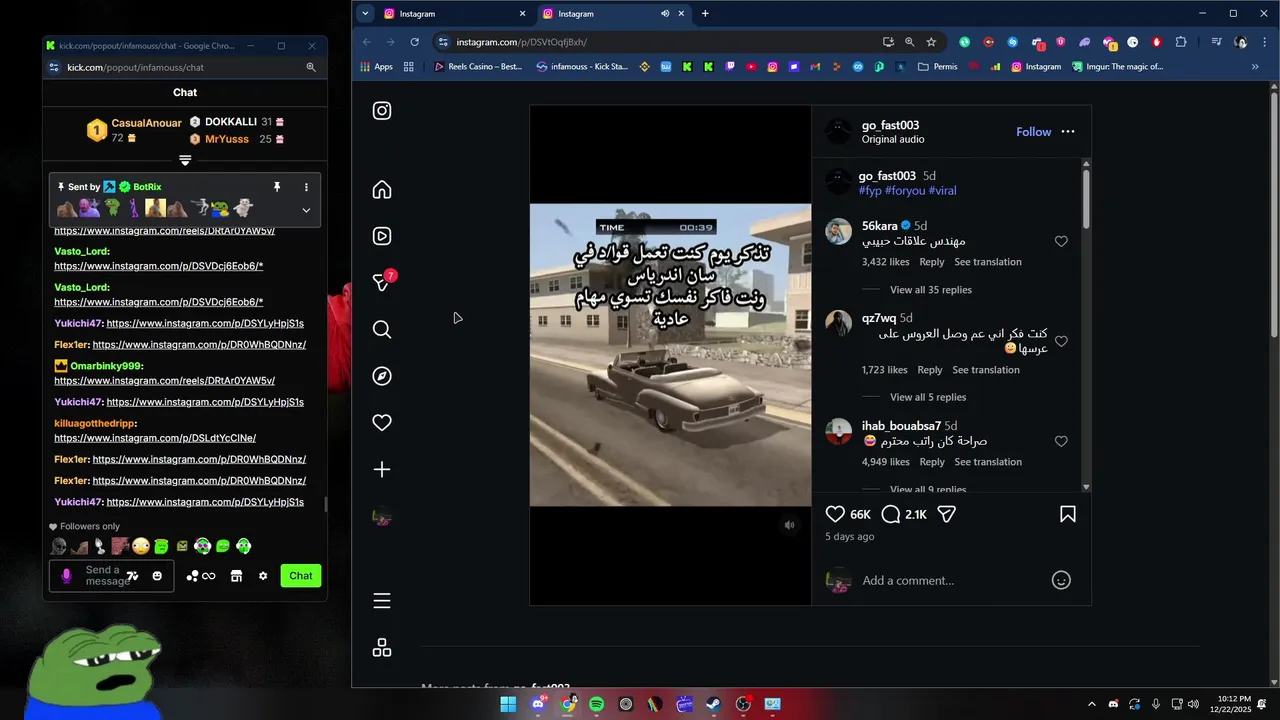Expand View all 35 replies
The height and width of the screenshot is (720, 1280).
(x=930, y=290)
